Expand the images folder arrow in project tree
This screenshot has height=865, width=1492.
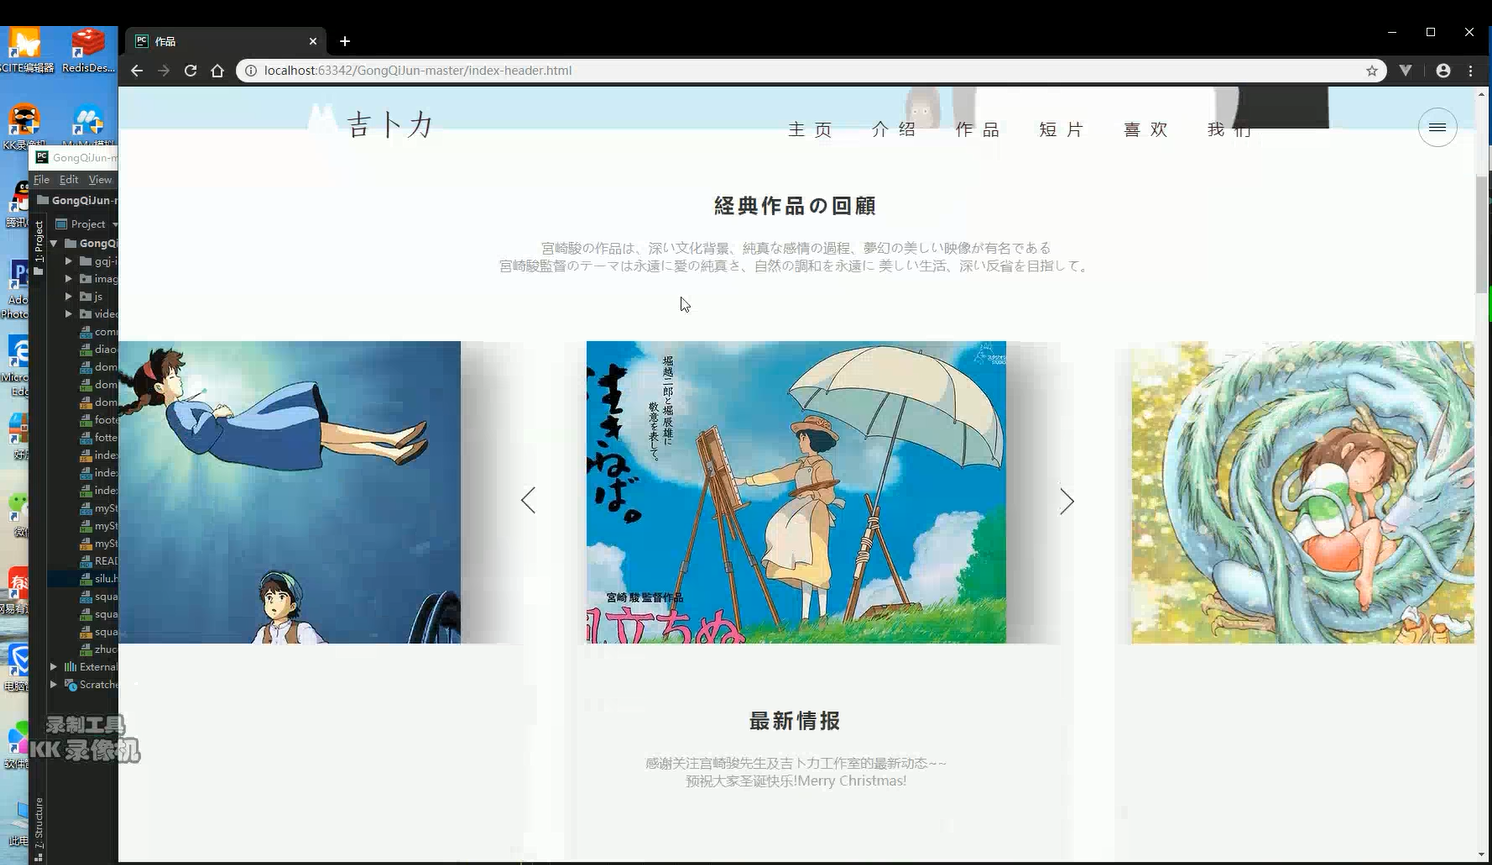tap(69, 279)
